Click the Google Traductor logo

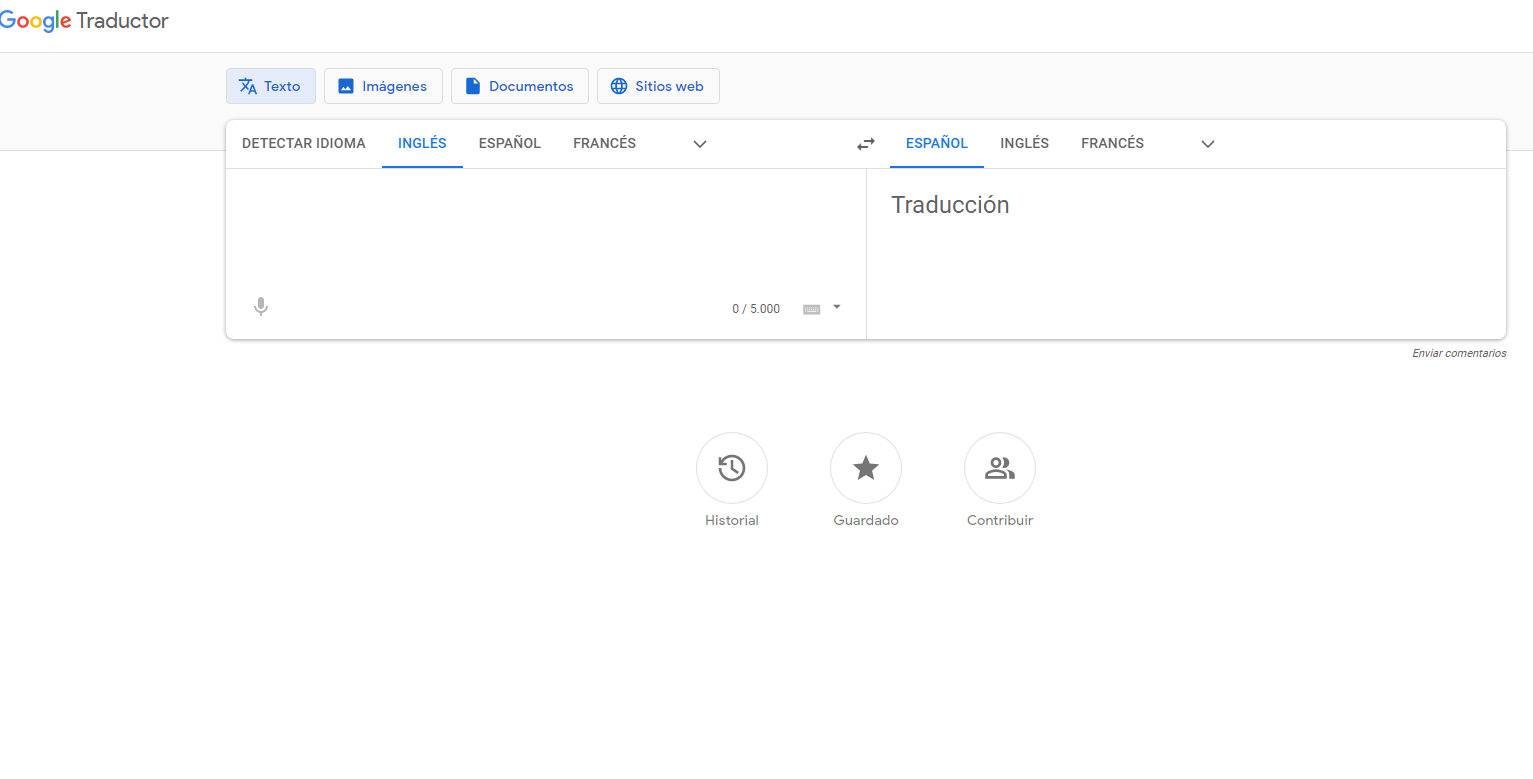[x=84, y=21]
